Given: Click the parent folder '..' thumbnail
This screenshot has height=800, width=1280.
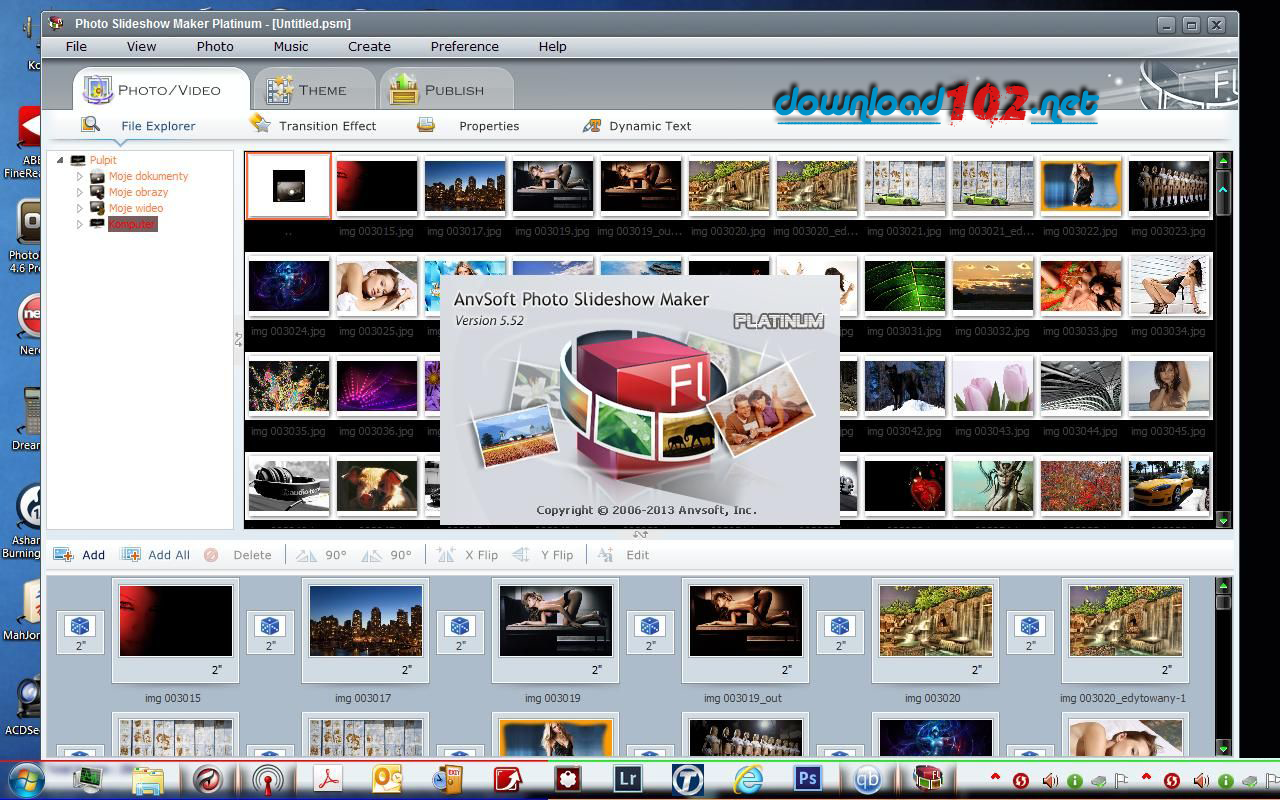Looking at the screenshot, I should [288, 186].
